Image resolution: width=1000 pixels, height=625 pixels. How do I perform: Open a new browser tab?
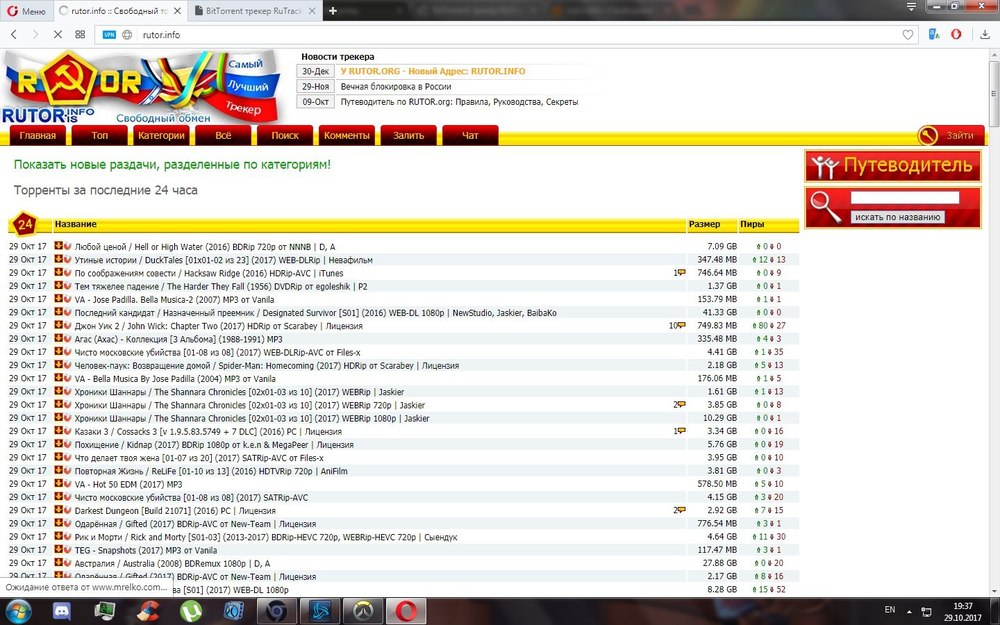[x=333, y=11]
